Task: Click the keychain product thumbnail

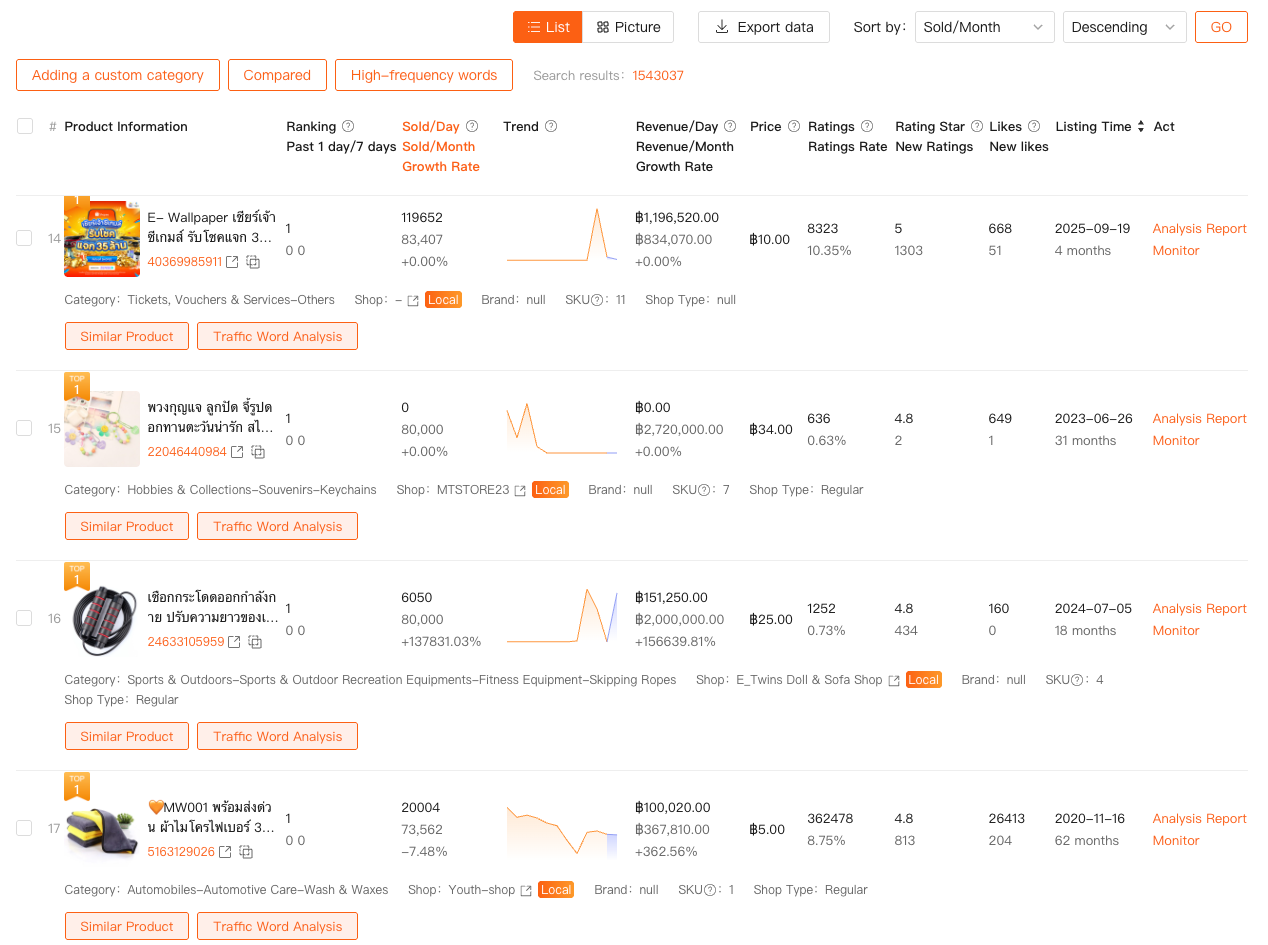Action: point(102,428)
